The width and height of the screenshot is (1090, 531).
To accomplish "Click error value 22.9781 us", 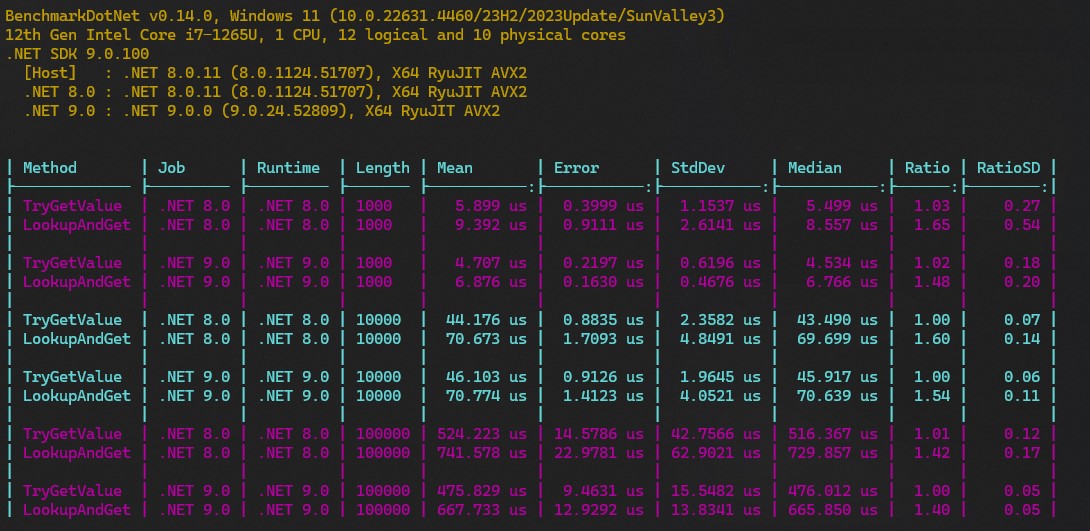I will click(x=599, y=452).
